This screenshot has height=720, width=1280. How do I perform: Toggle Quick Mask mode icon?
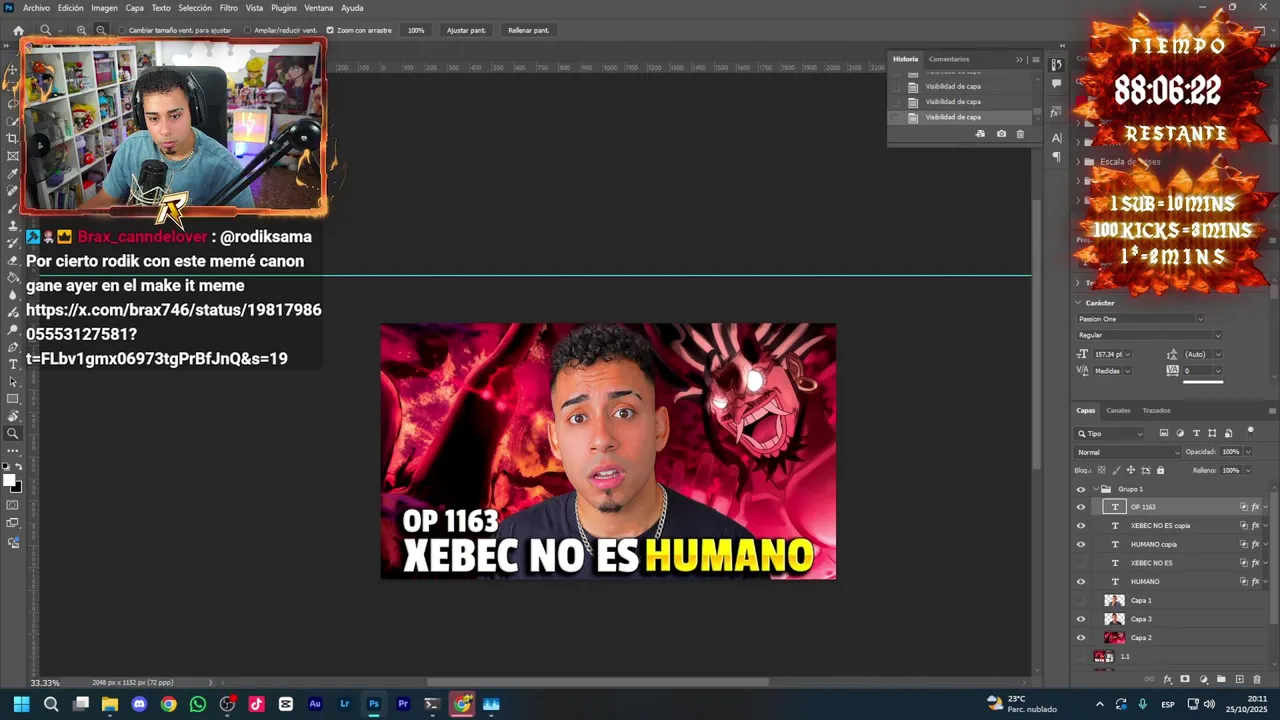pyautogui.click(x=13, y=506)
